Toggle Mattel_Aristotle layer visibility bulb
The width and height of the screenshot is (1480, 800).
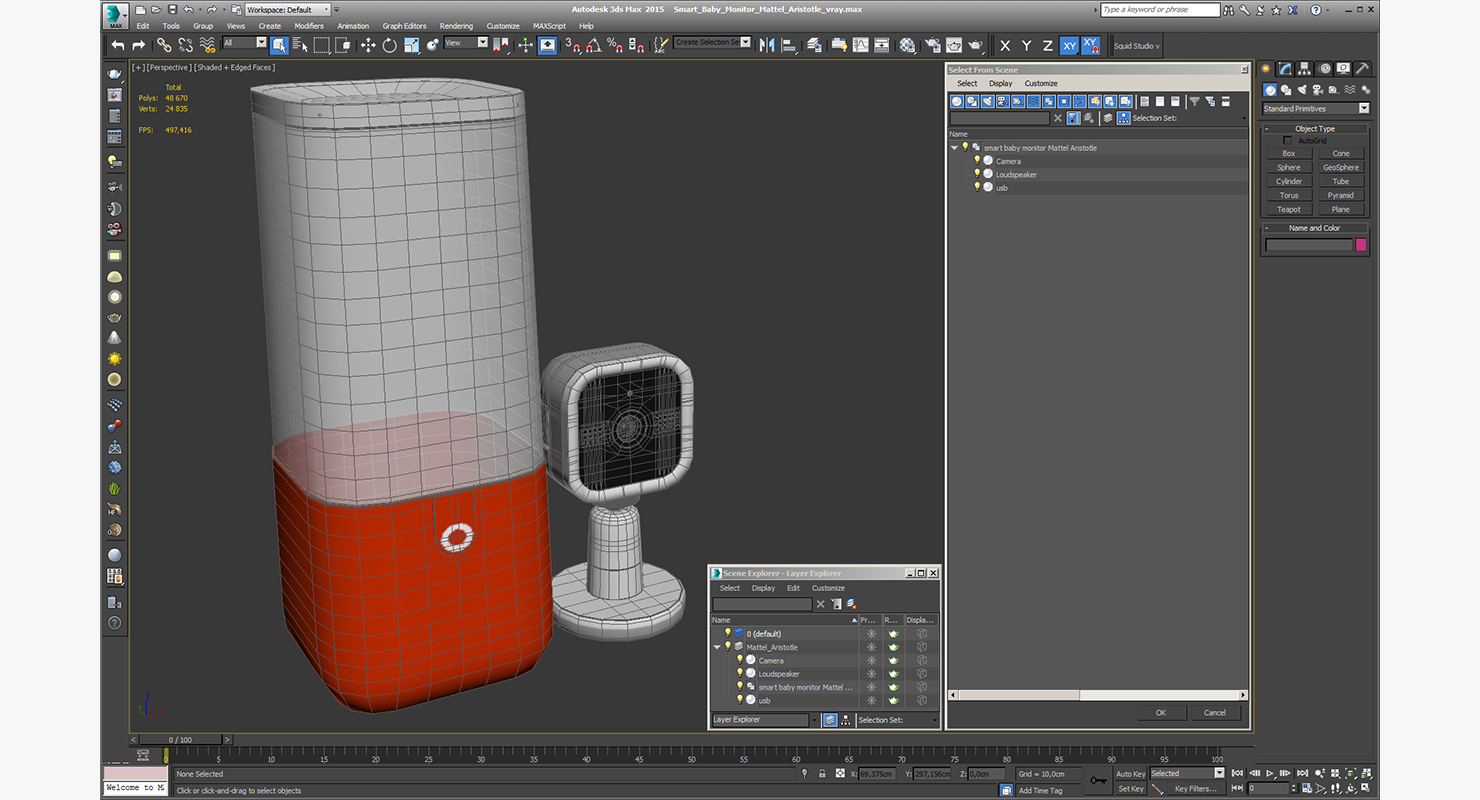[728, 647]
